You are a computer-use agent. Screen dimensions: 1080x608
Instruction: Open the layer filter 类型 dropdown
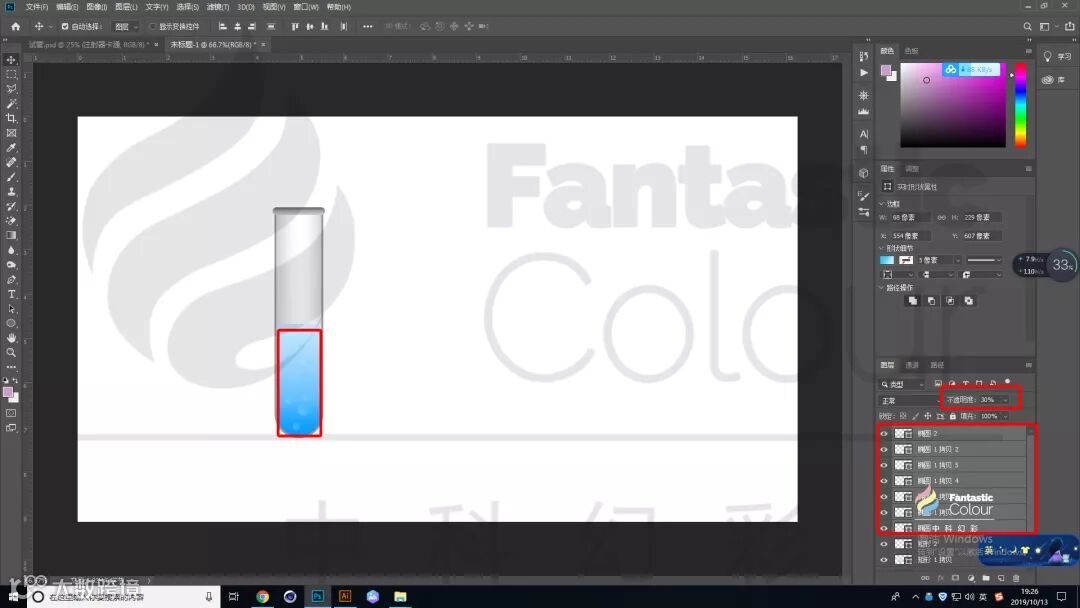click(x=902, y=384)
